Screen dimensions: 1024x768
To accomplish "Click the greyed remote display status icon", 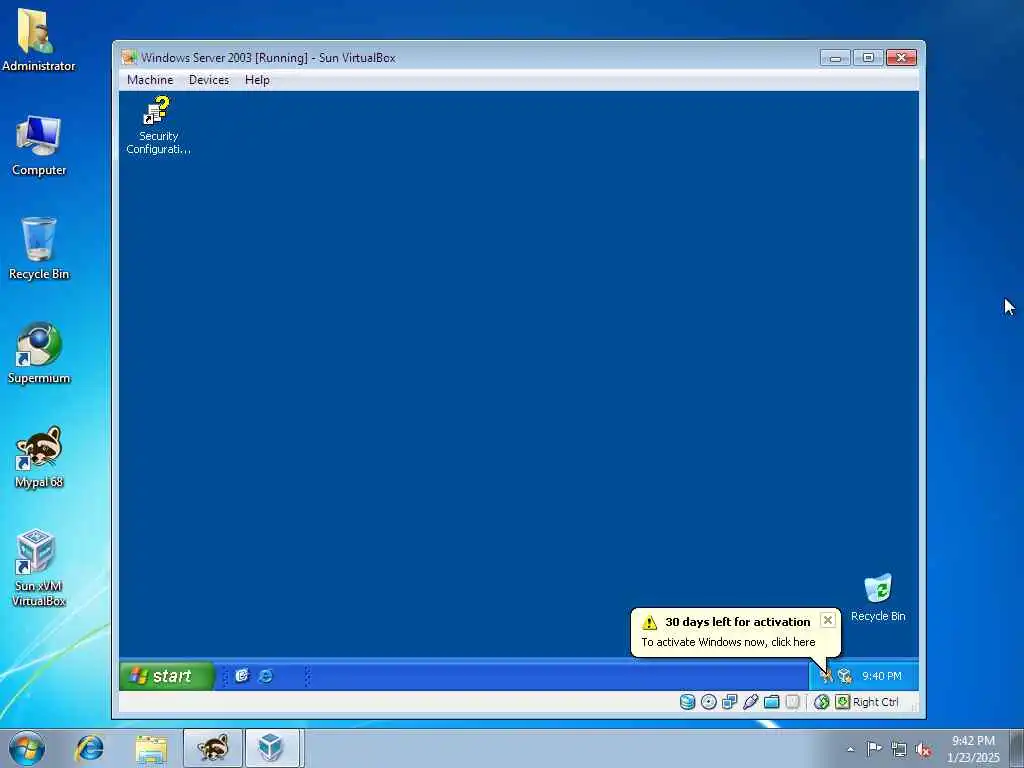I will pyautogui.click(x=792, y=702).
